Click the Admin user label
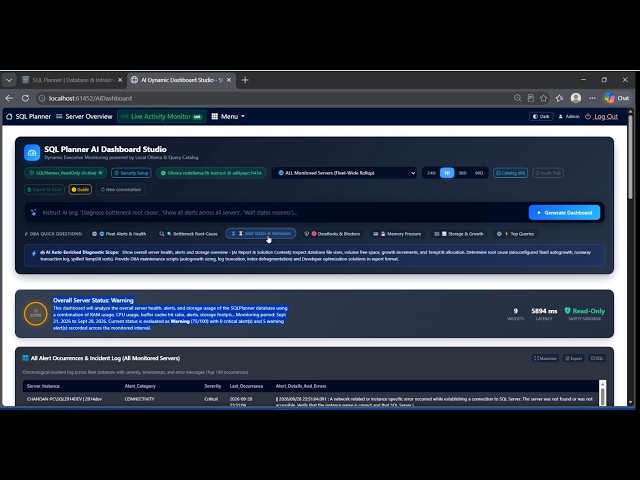 tap(569, 116)
